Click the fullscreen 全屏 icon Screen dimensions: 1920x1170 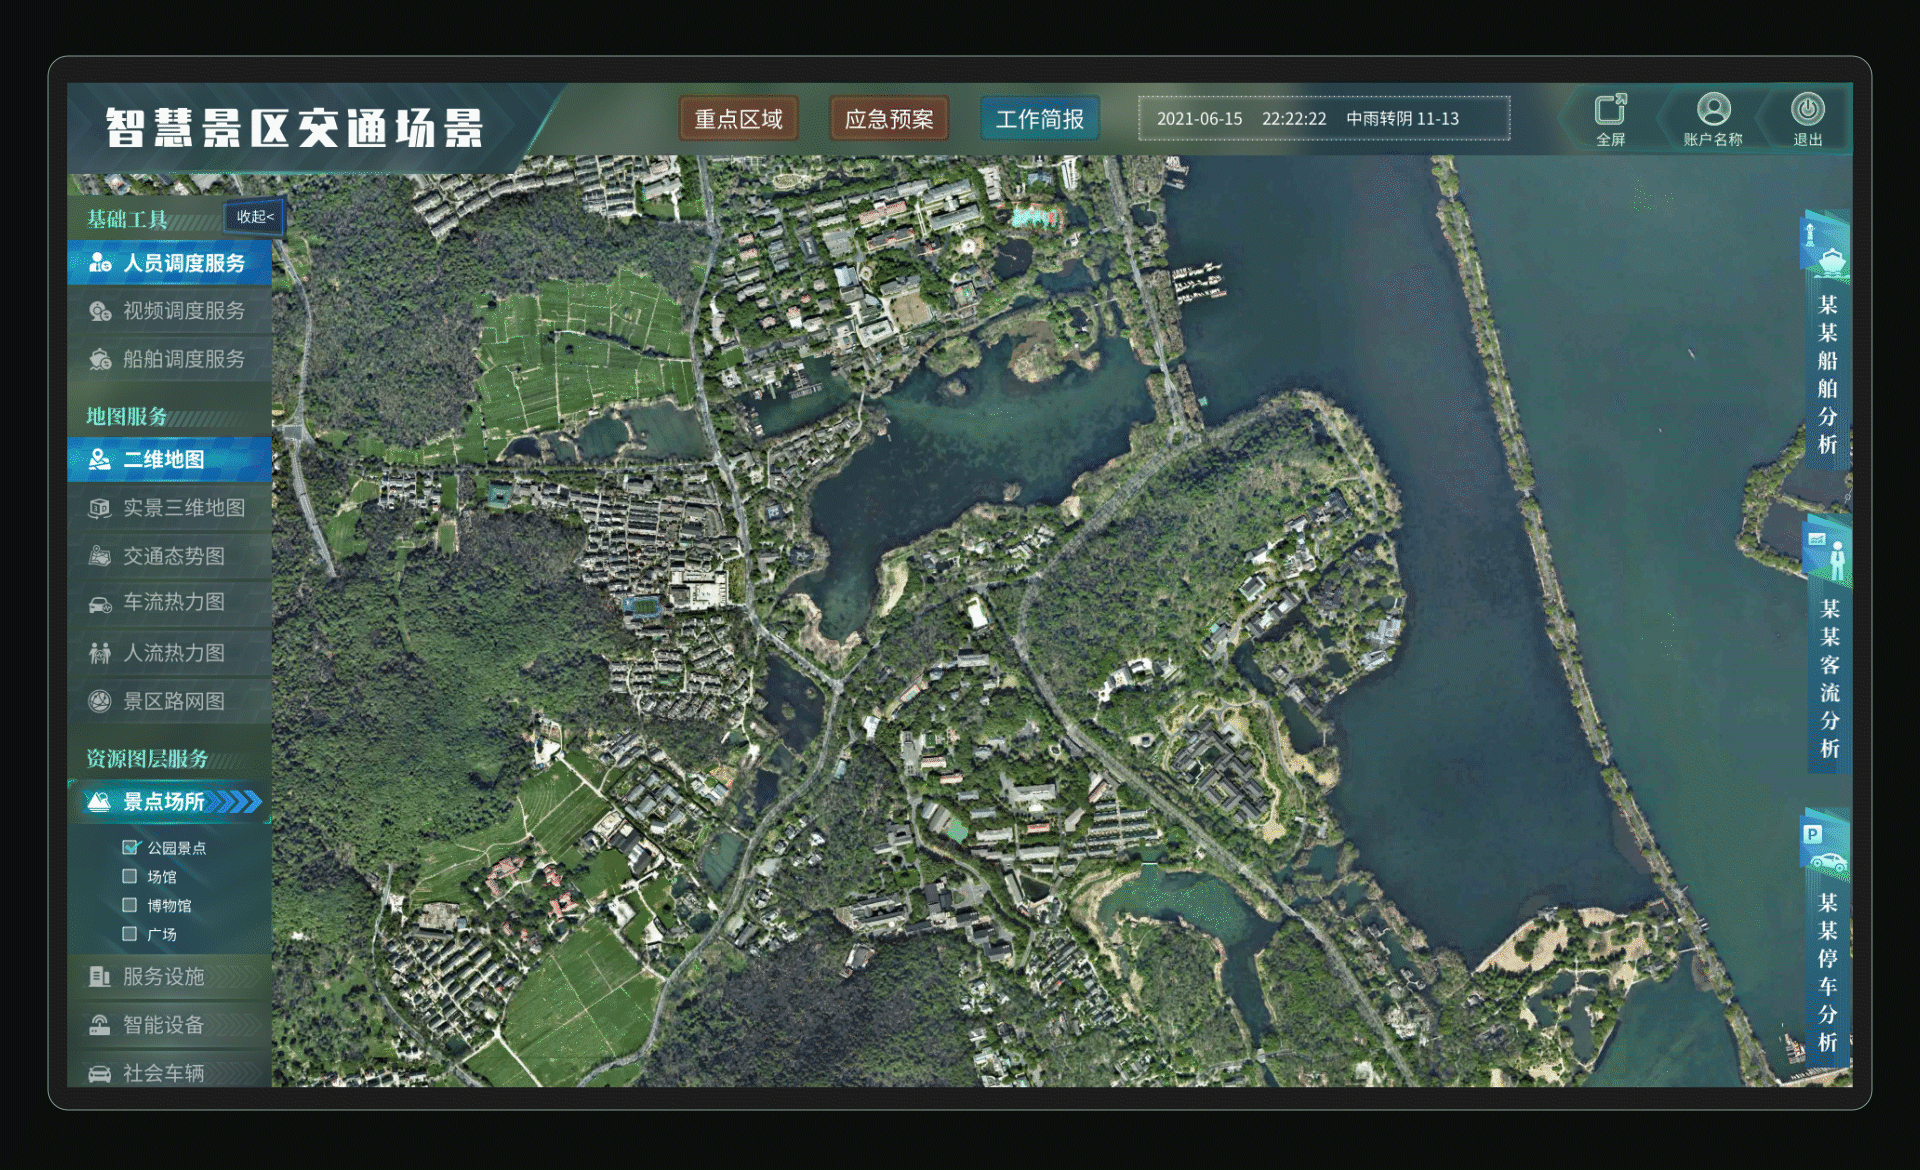coord(1610,109)
